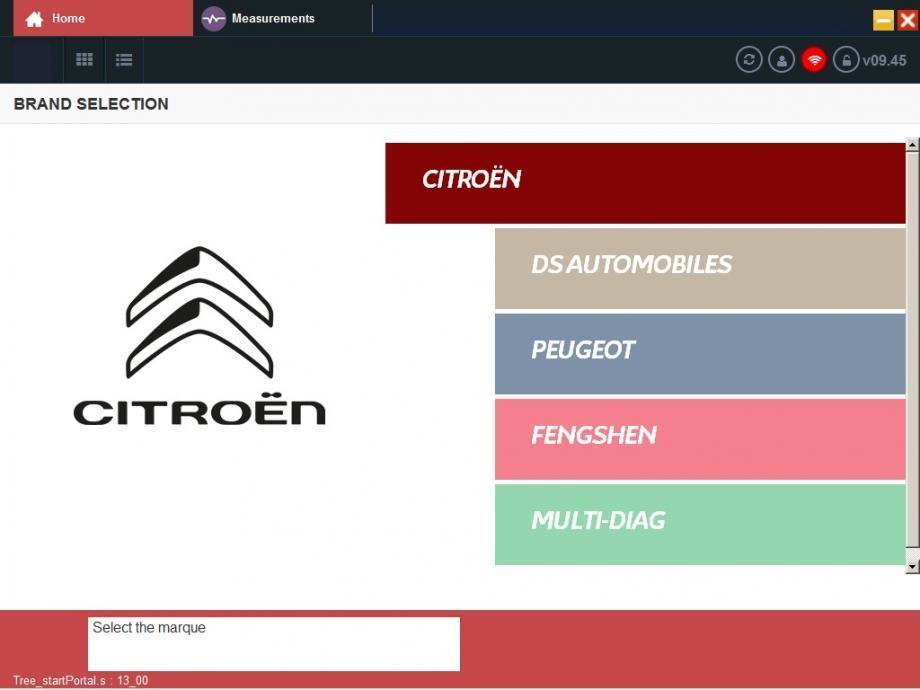
Task: Click the 'Select the marque' message box
Action: 274,644
